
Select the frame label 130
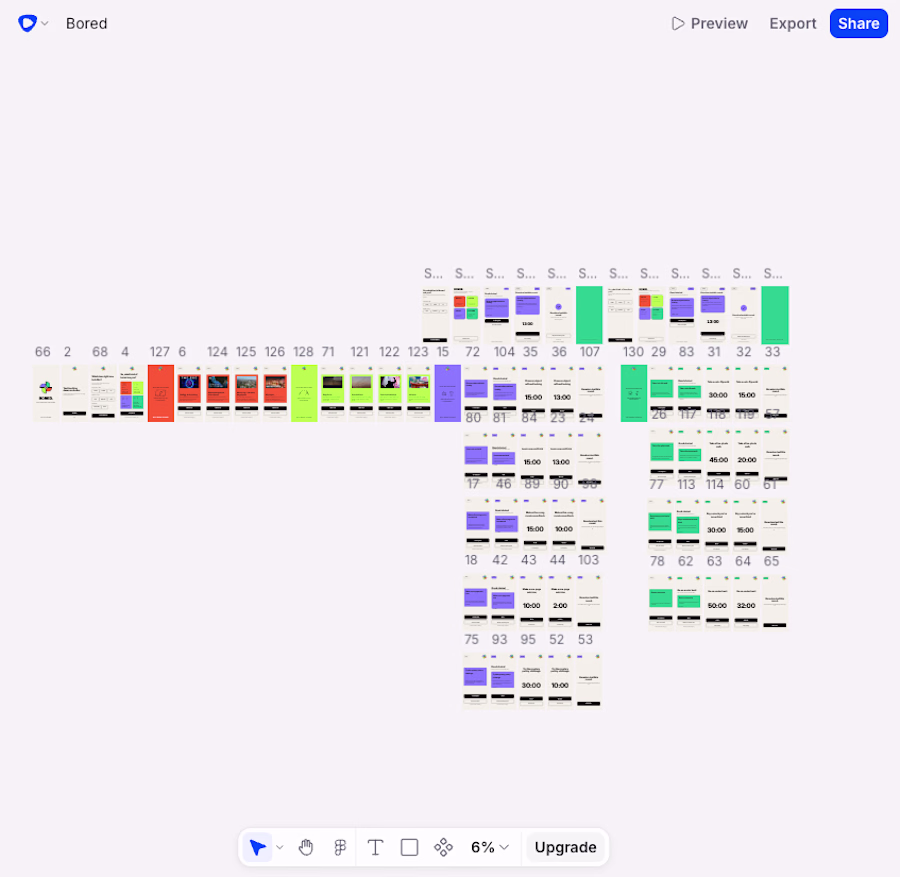(634, 352)
